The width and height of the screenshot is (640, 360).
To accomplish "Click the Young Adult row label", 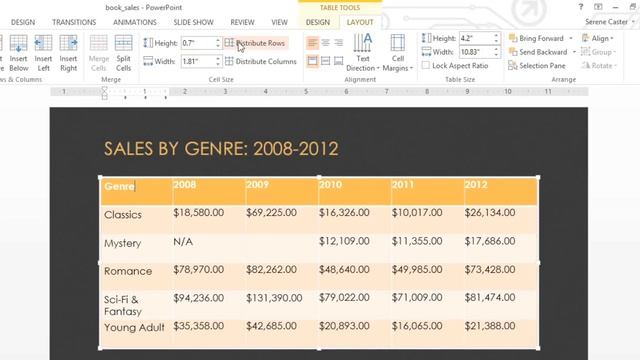I will 134,327.
